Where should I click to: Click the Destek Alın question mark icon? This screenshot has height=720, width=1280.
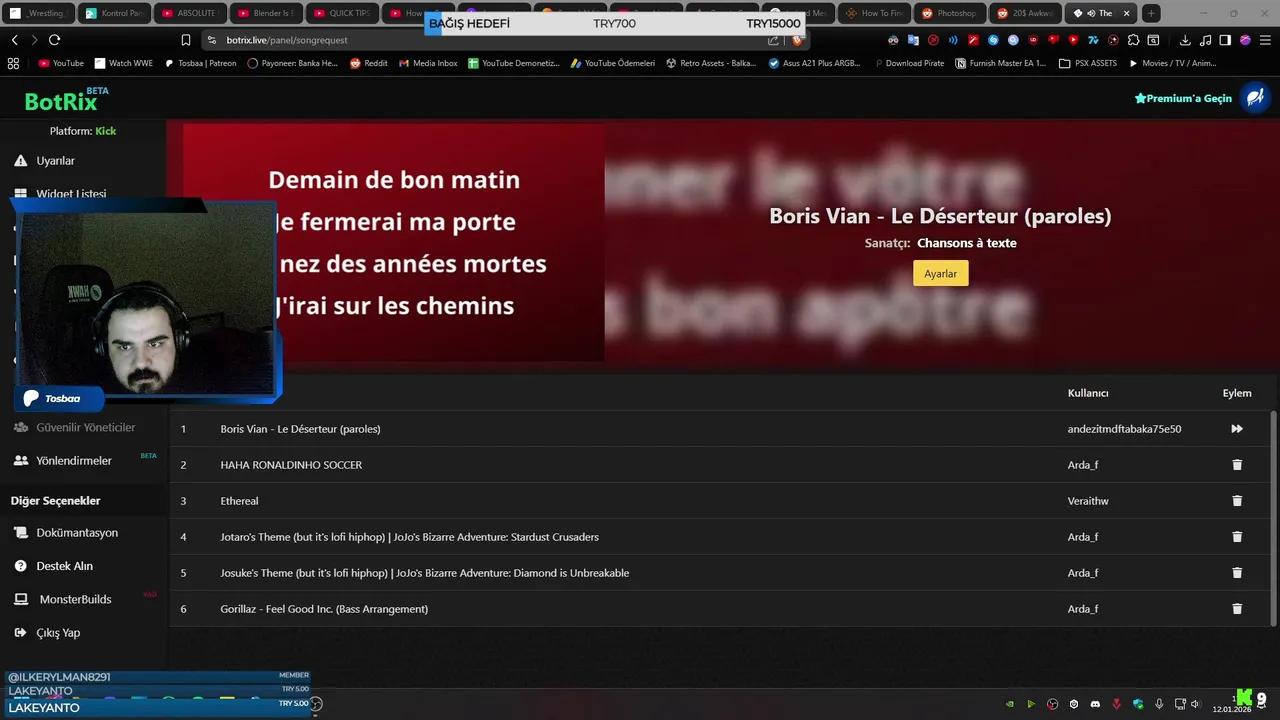tap(20, 566)
